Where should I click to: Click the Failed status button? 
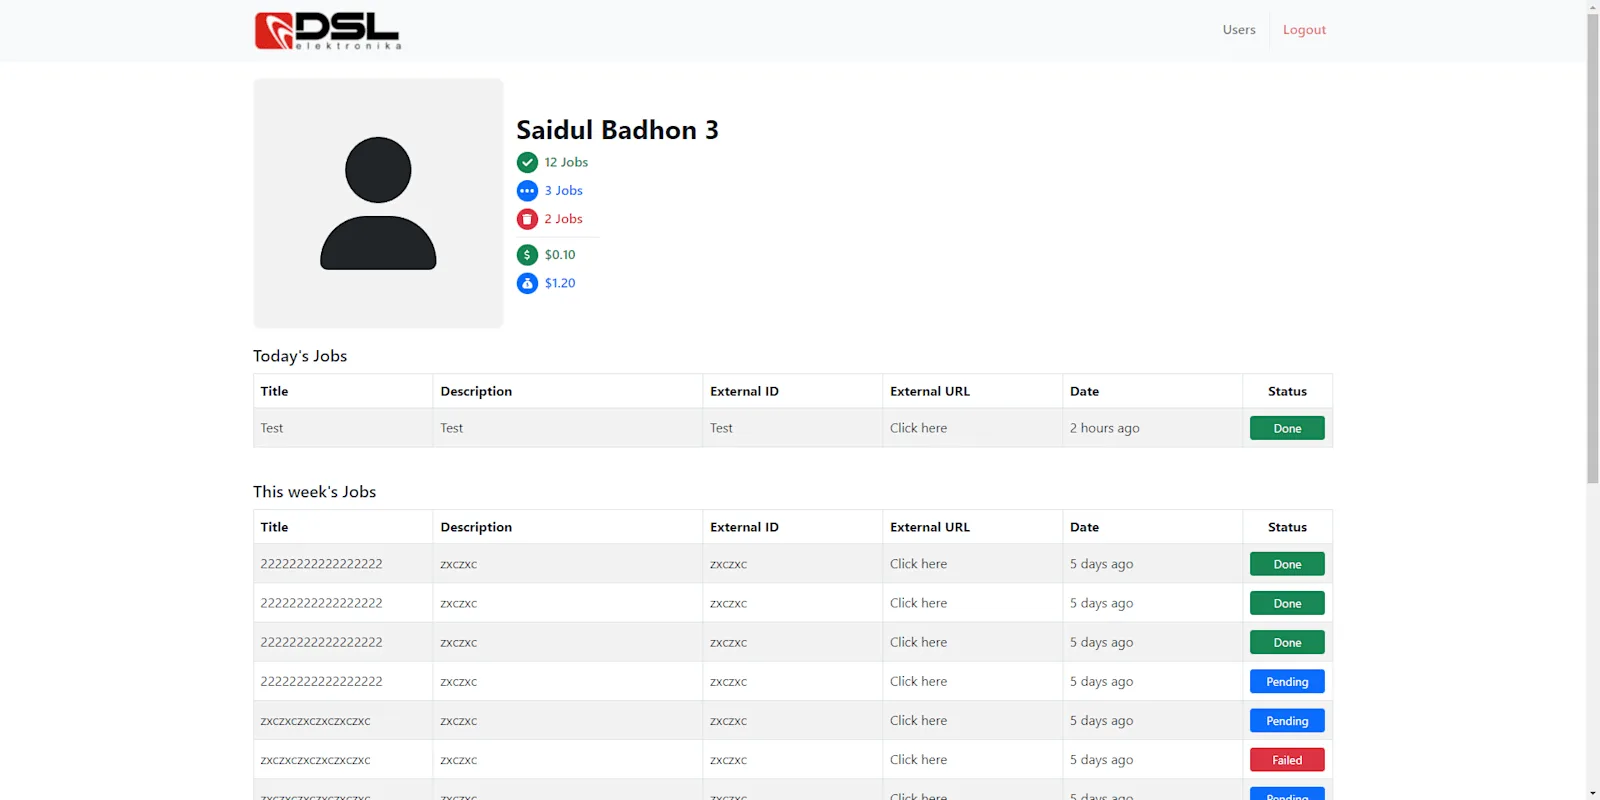pos(1287,760)
